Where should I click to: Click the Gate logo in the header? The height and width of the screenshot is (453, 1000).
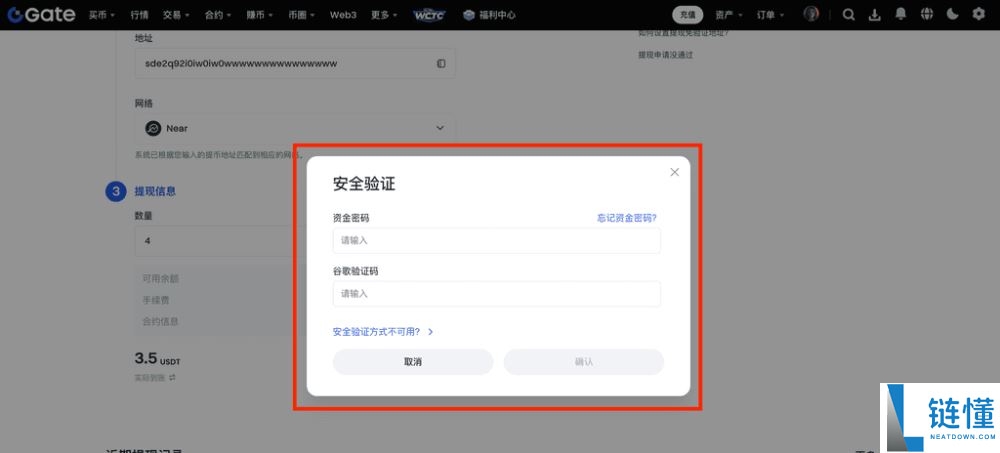point(41,15)
